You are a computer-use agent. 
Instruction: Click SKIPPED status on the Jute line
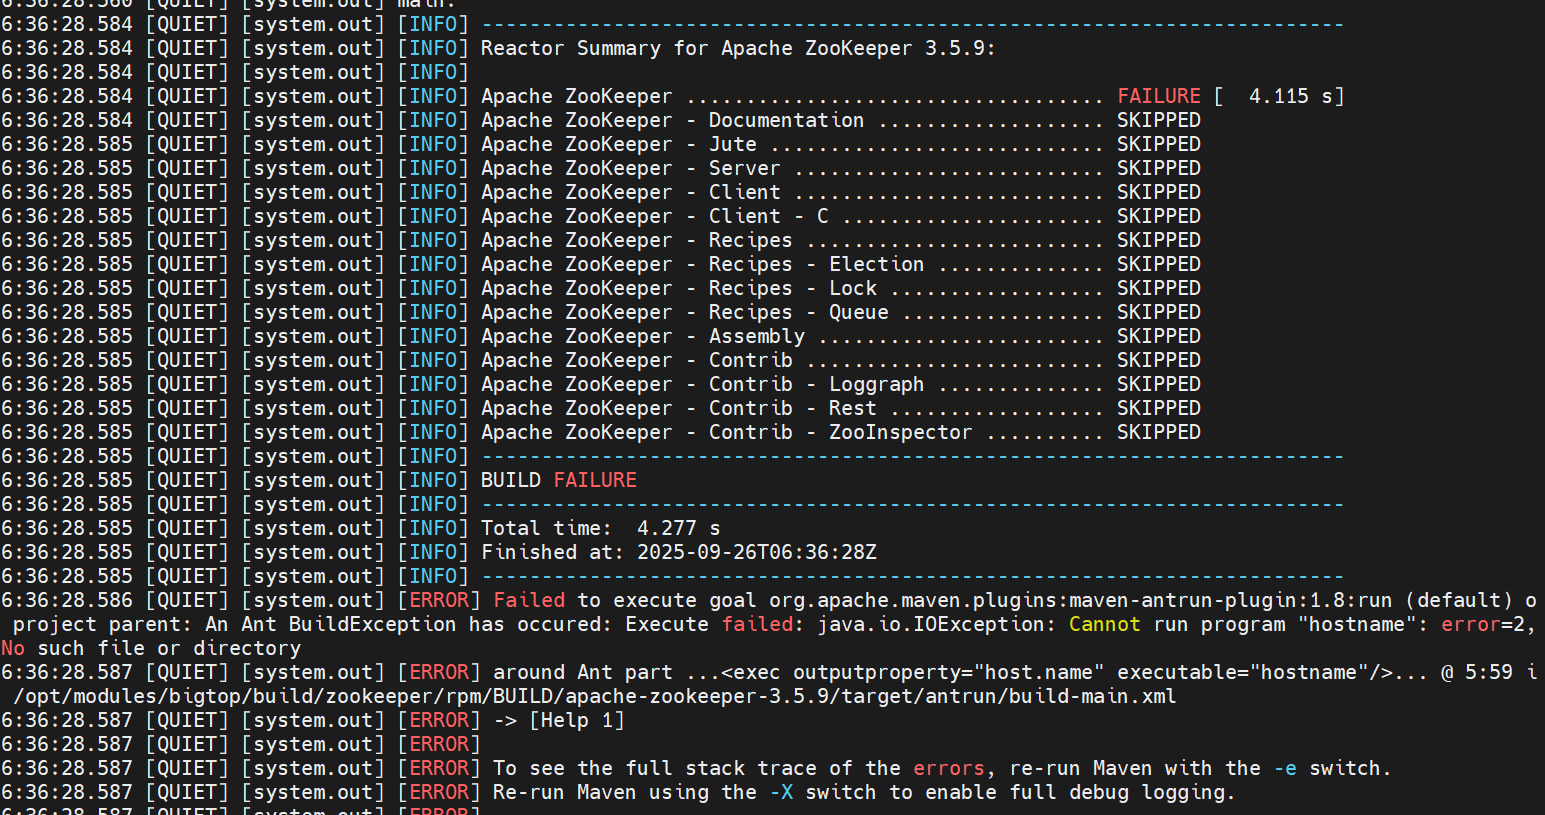point(1158,144)
